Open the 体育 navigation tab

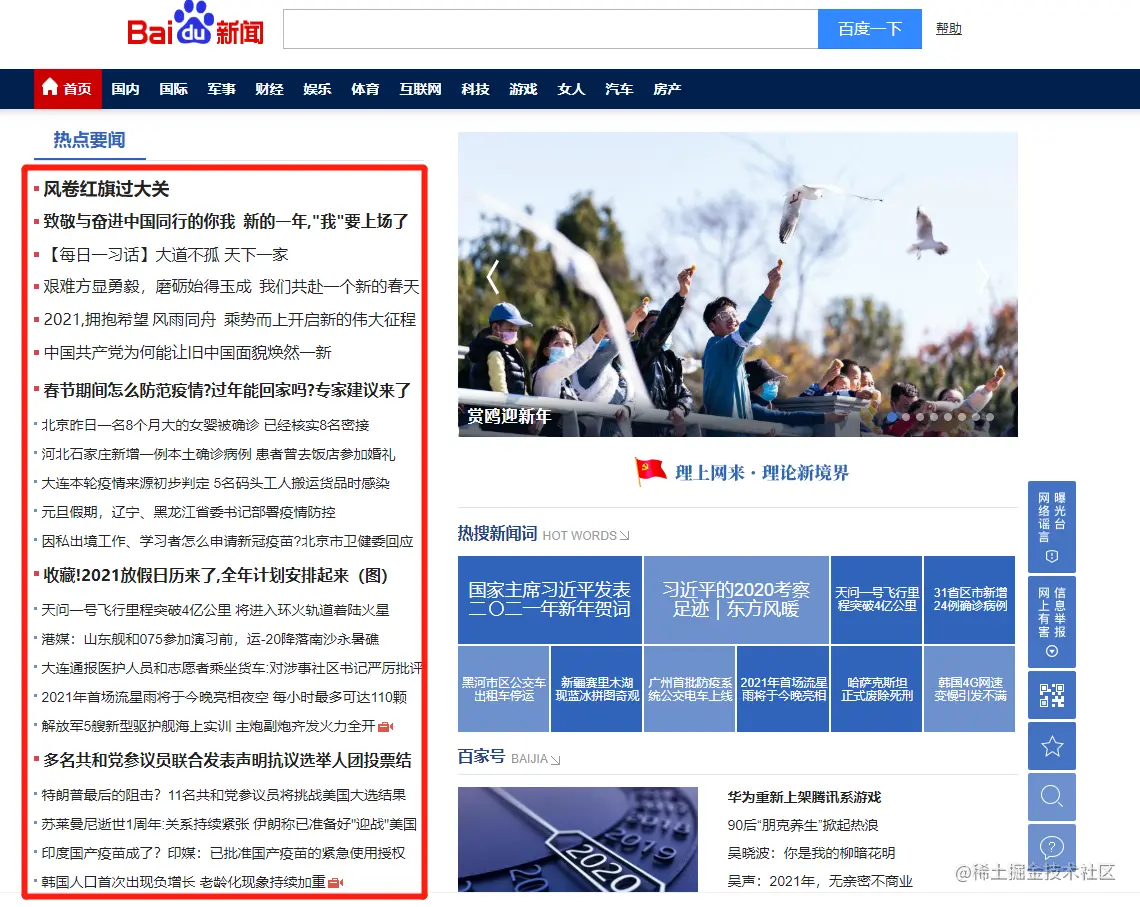tap(365, 89)
